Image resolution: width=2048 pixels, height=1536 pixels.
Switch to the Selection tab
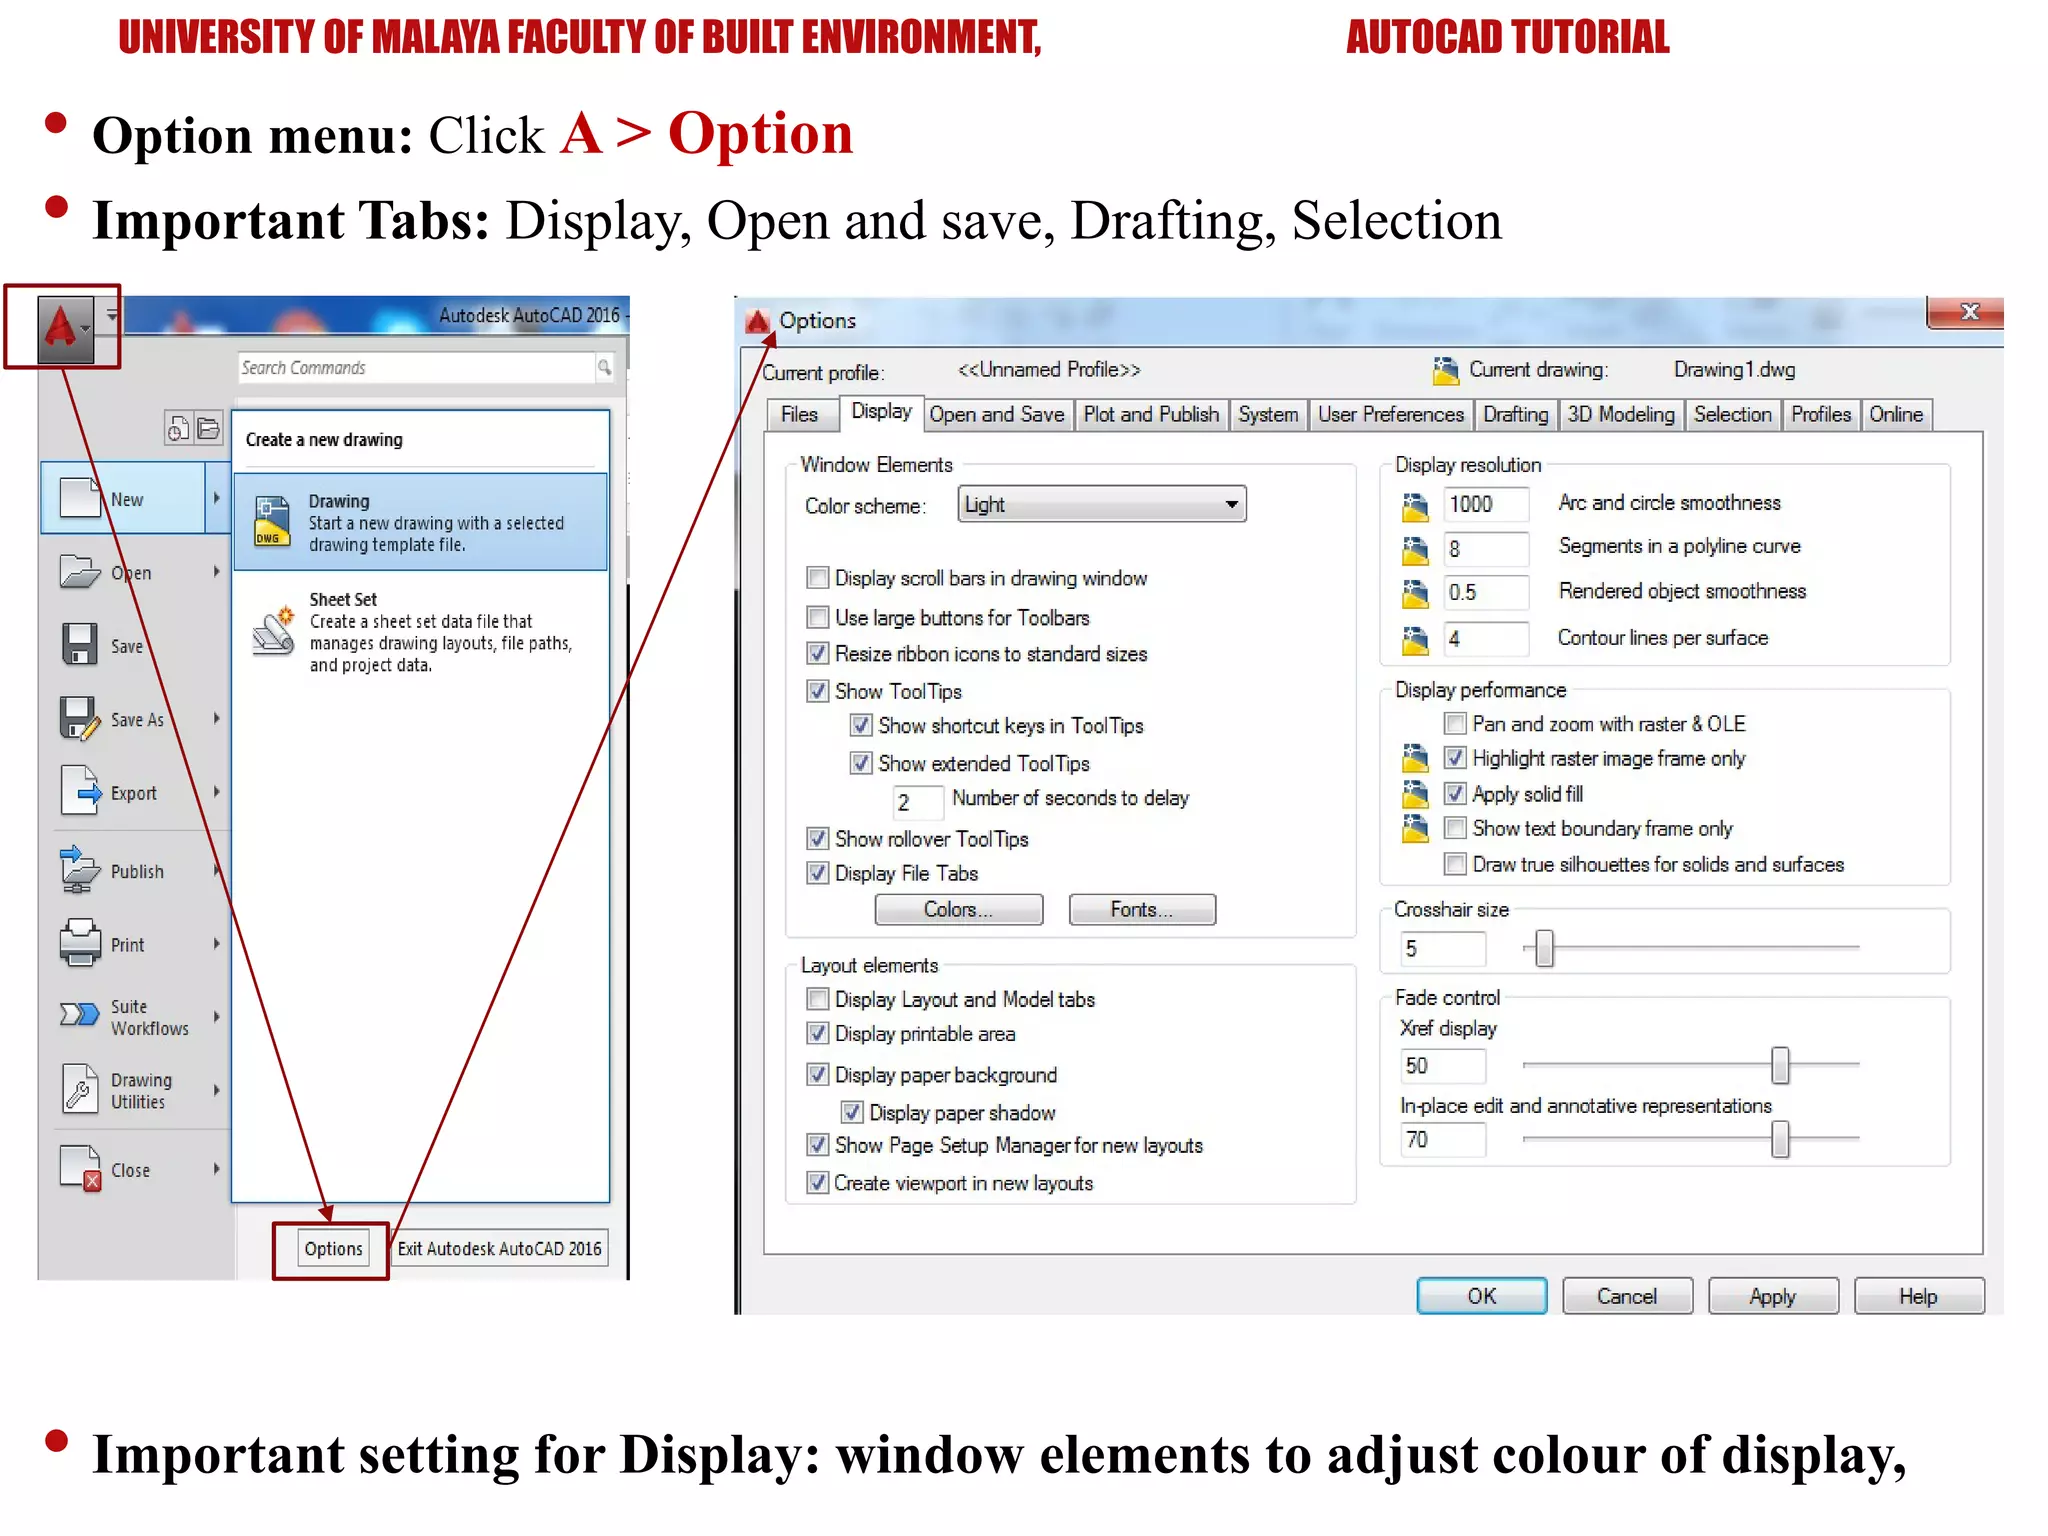[x=1732, y=415]
